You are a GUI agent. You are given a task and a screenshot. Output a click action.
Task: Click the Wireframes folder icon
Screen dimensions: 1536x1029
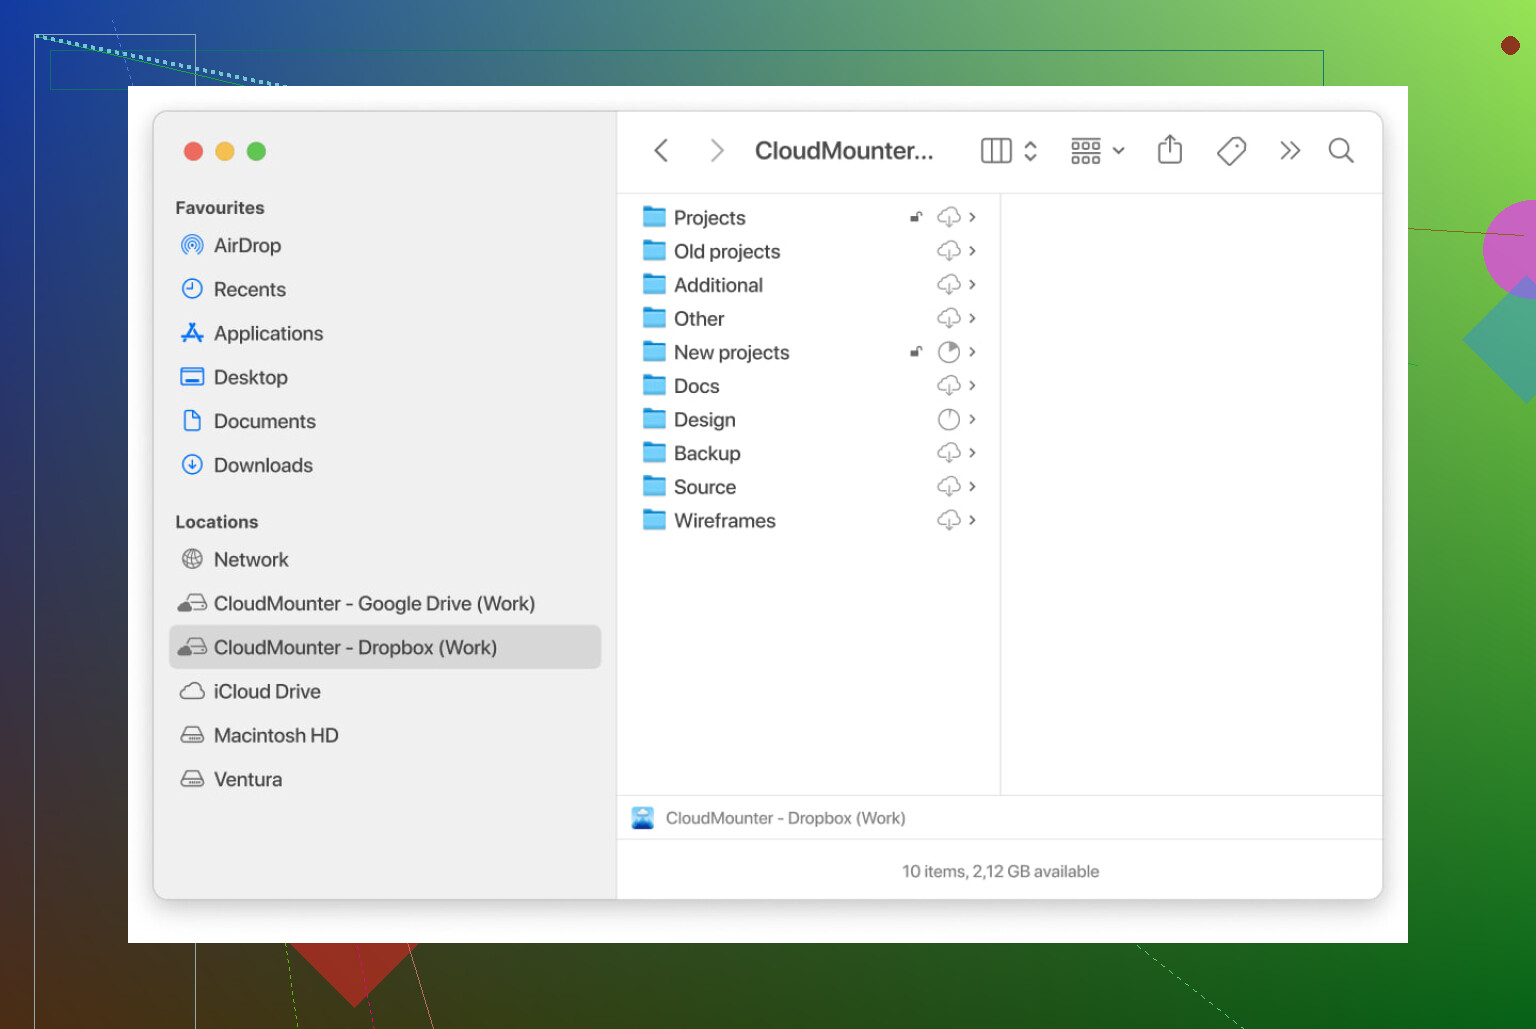click(654, 520)
